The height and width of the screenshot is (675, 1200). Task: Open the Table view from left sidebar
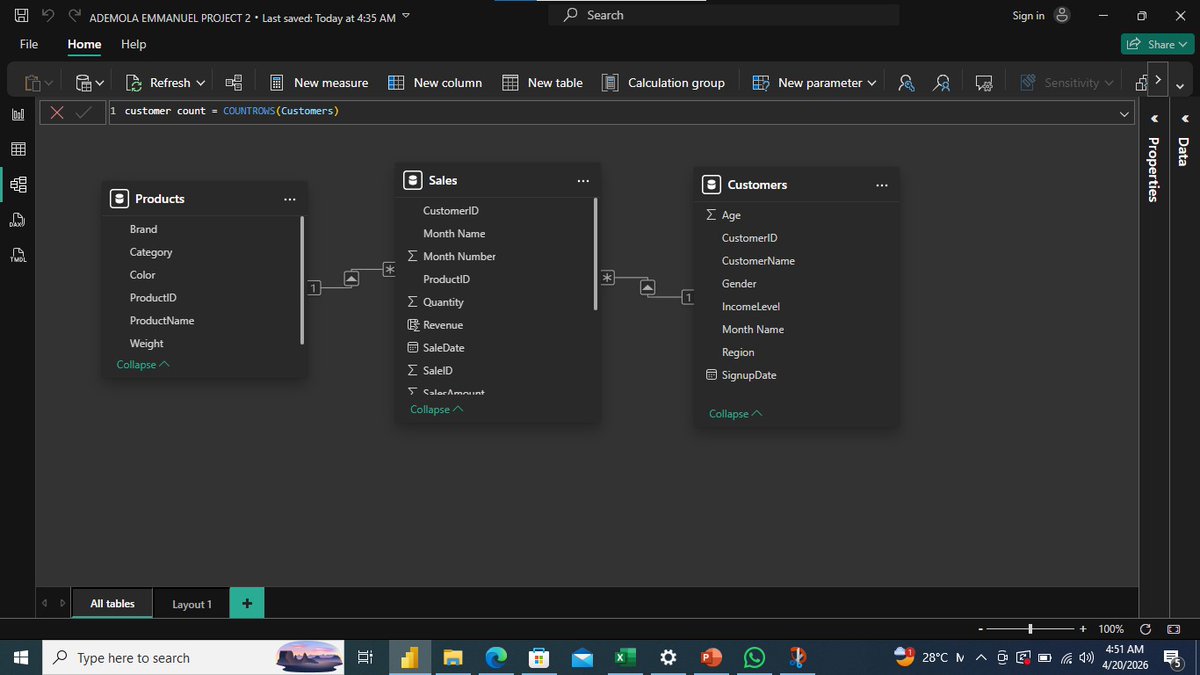(x=17, y=149)
